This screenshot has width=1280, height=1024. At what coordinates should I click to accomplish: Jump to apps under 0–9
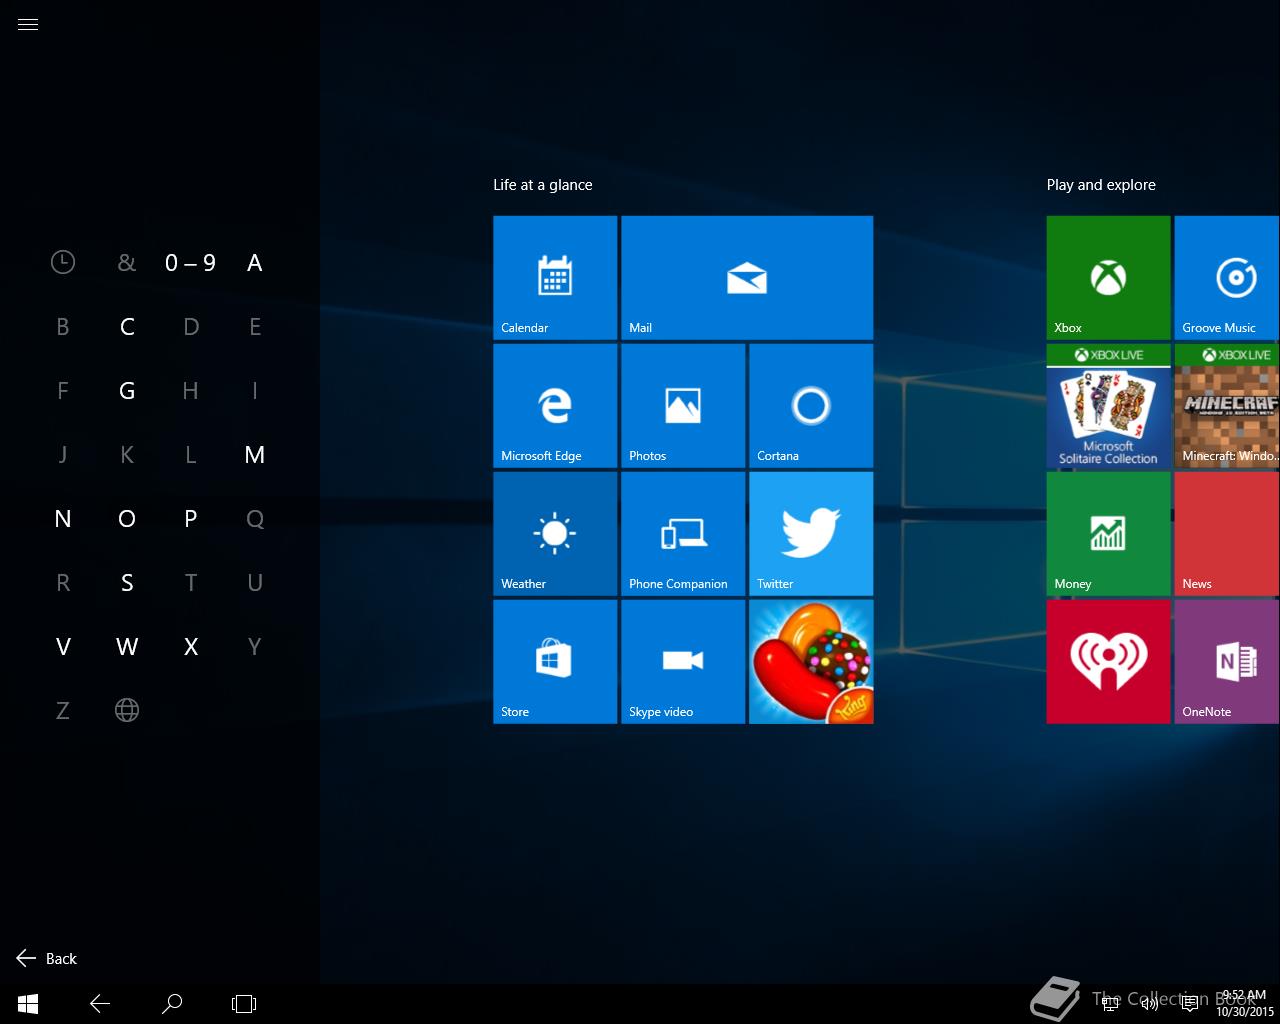pos(190,263)
